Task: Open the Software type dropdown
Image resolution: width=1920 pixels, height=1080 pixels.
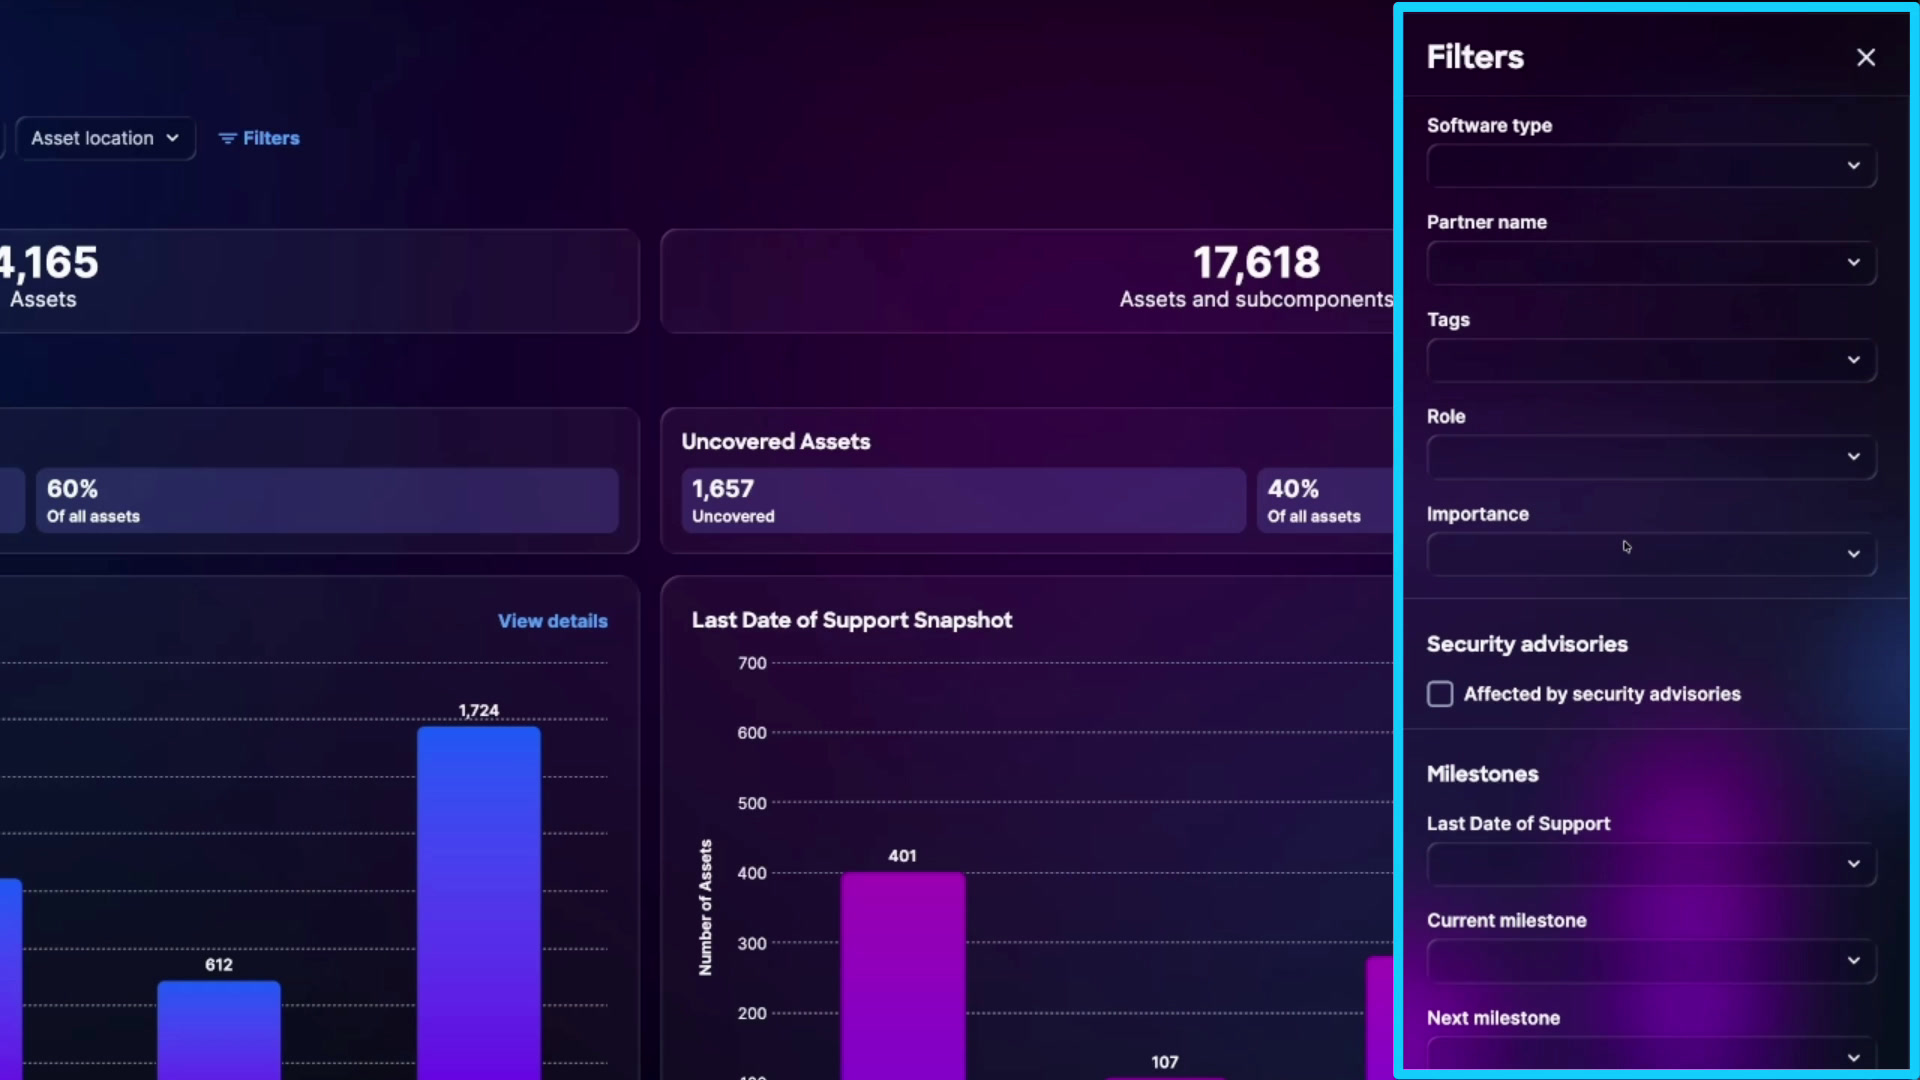Action: point(1651,166)
